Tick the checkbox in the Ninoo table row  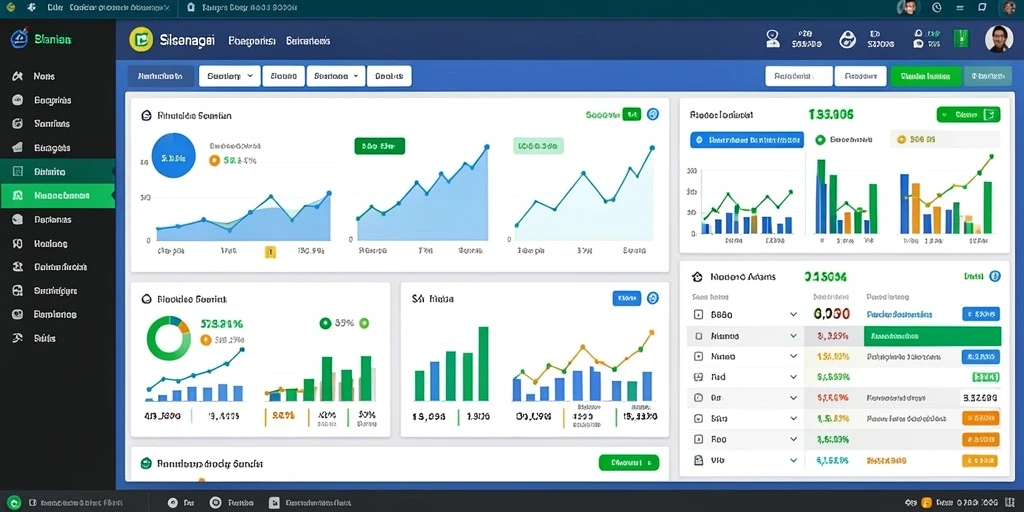tap(698, 357)
